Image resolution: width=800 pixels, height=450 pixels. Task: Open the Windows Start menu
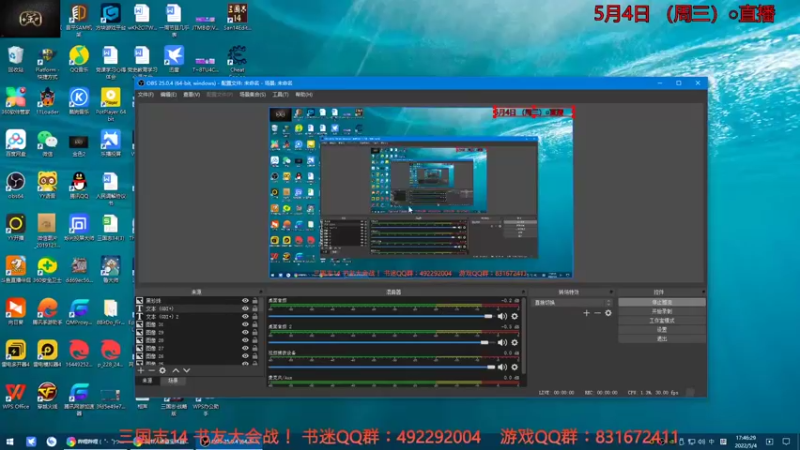point(10,441)
